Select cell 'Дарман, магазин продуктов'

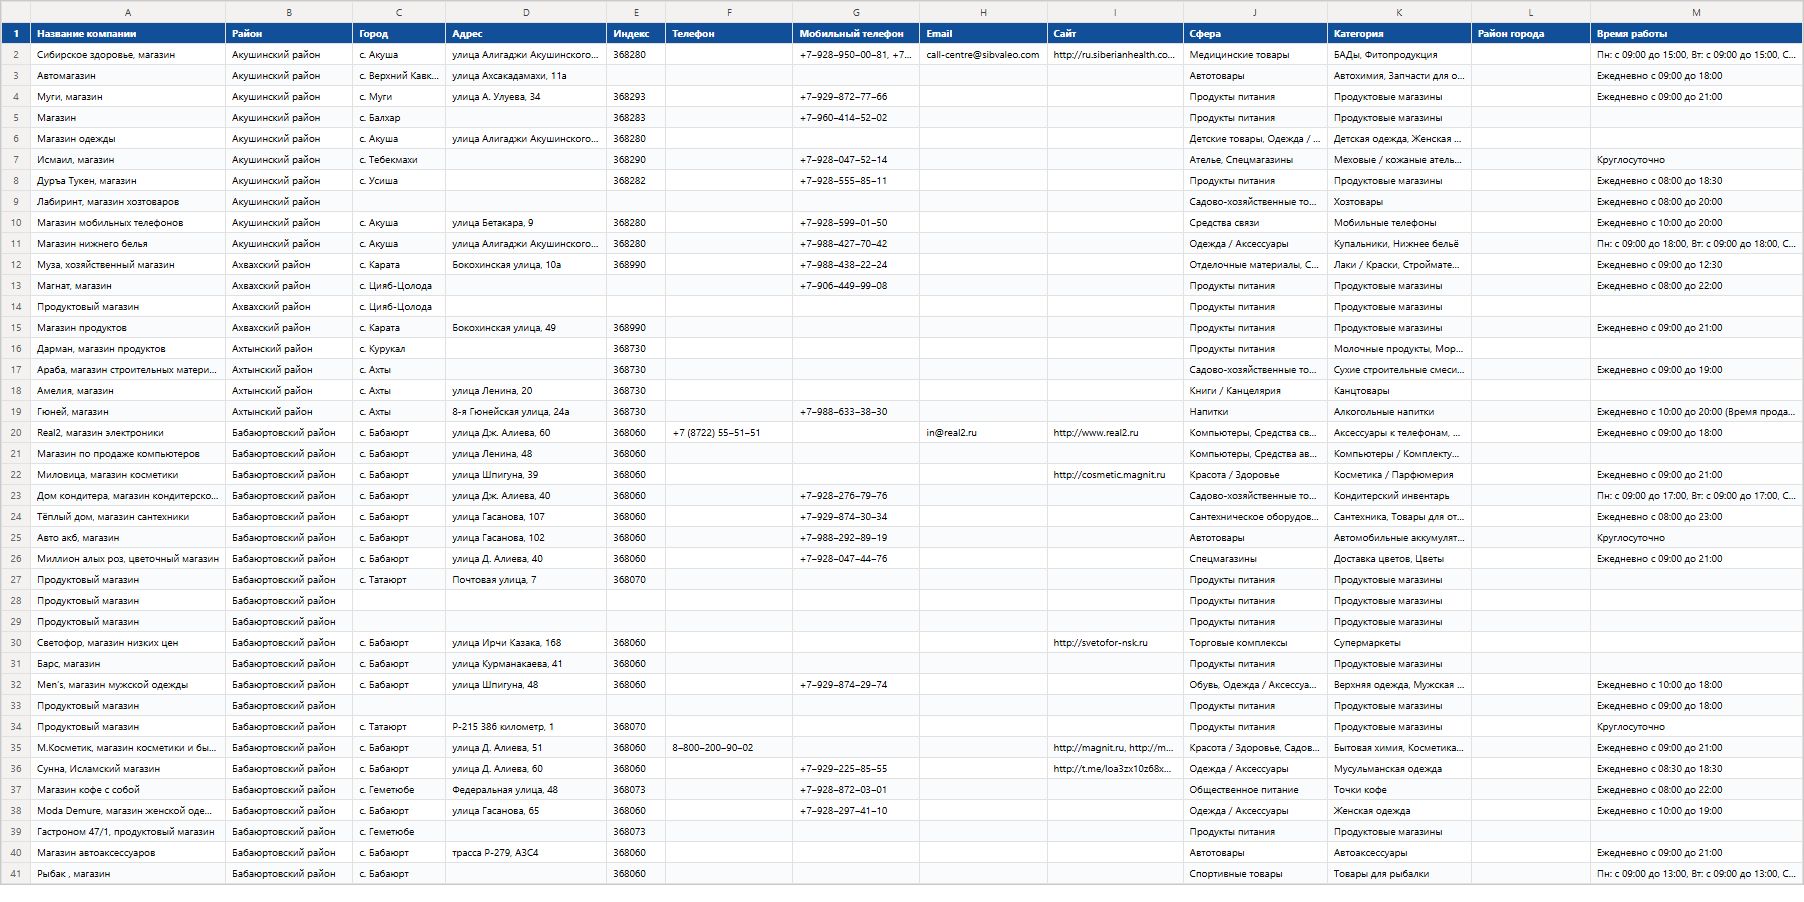pos(128,349)
